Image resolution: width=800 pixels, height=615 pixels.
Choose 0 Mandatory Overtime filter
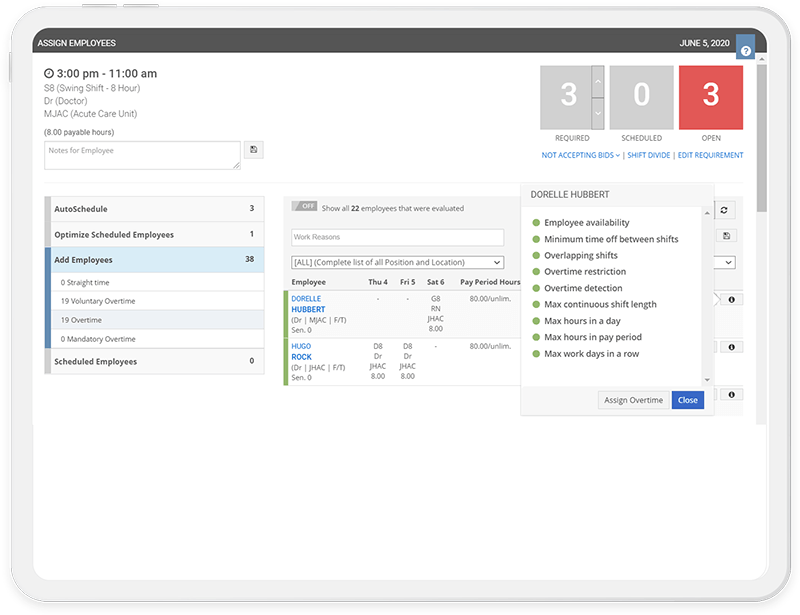[x=158, y=339]
